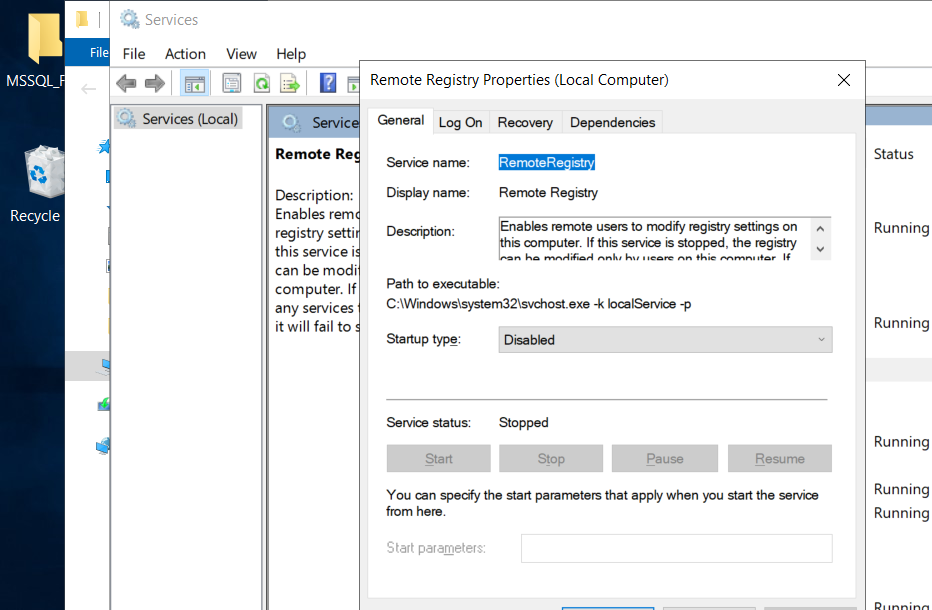This screenshot has width=932, height=610.
Task: Close the Remote Registry Properties dialog
Action: 843,80
